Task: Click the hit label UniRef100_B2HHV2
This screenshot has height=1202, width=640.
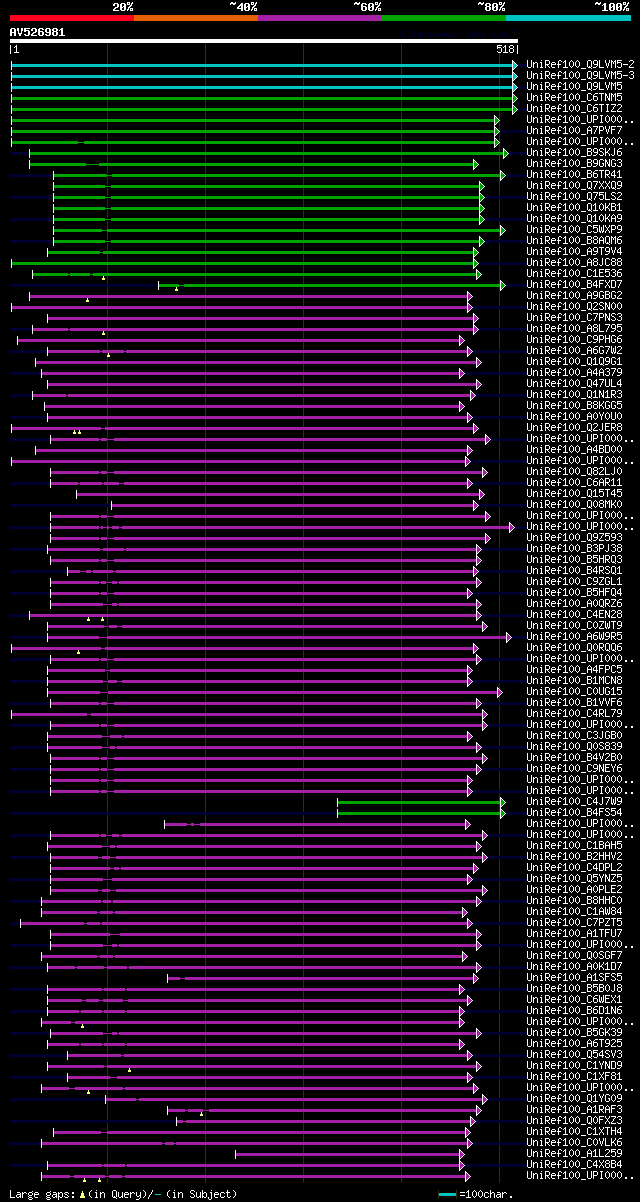Action: tap(575, 856)
